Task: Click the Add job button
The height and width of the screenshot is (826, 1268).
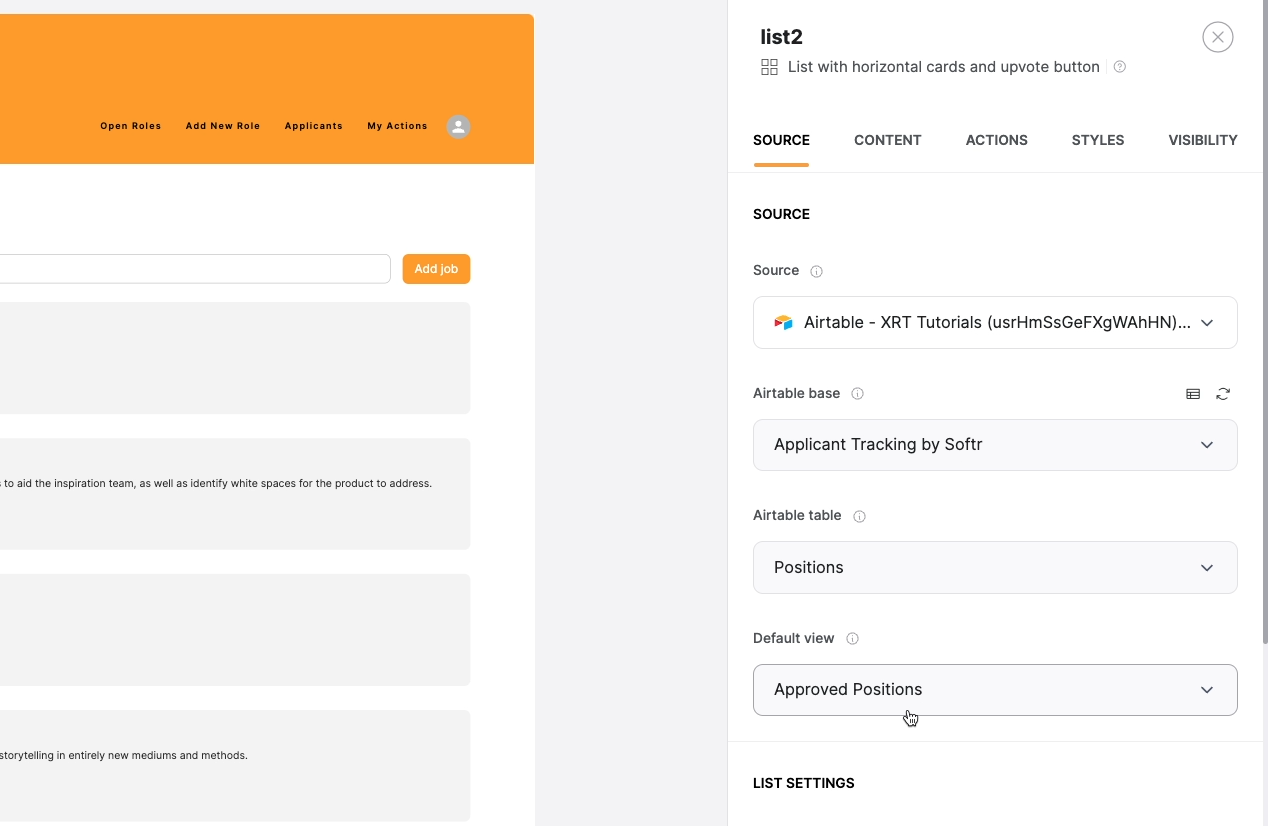Action: coord(436,269)
